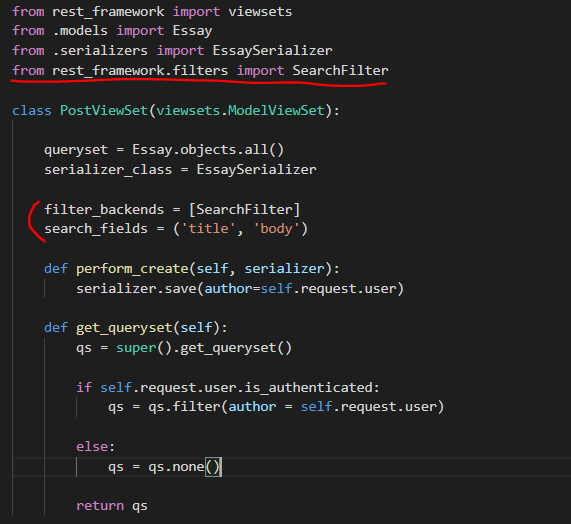Click the class name 'PostViewSet'

(104, 110)
